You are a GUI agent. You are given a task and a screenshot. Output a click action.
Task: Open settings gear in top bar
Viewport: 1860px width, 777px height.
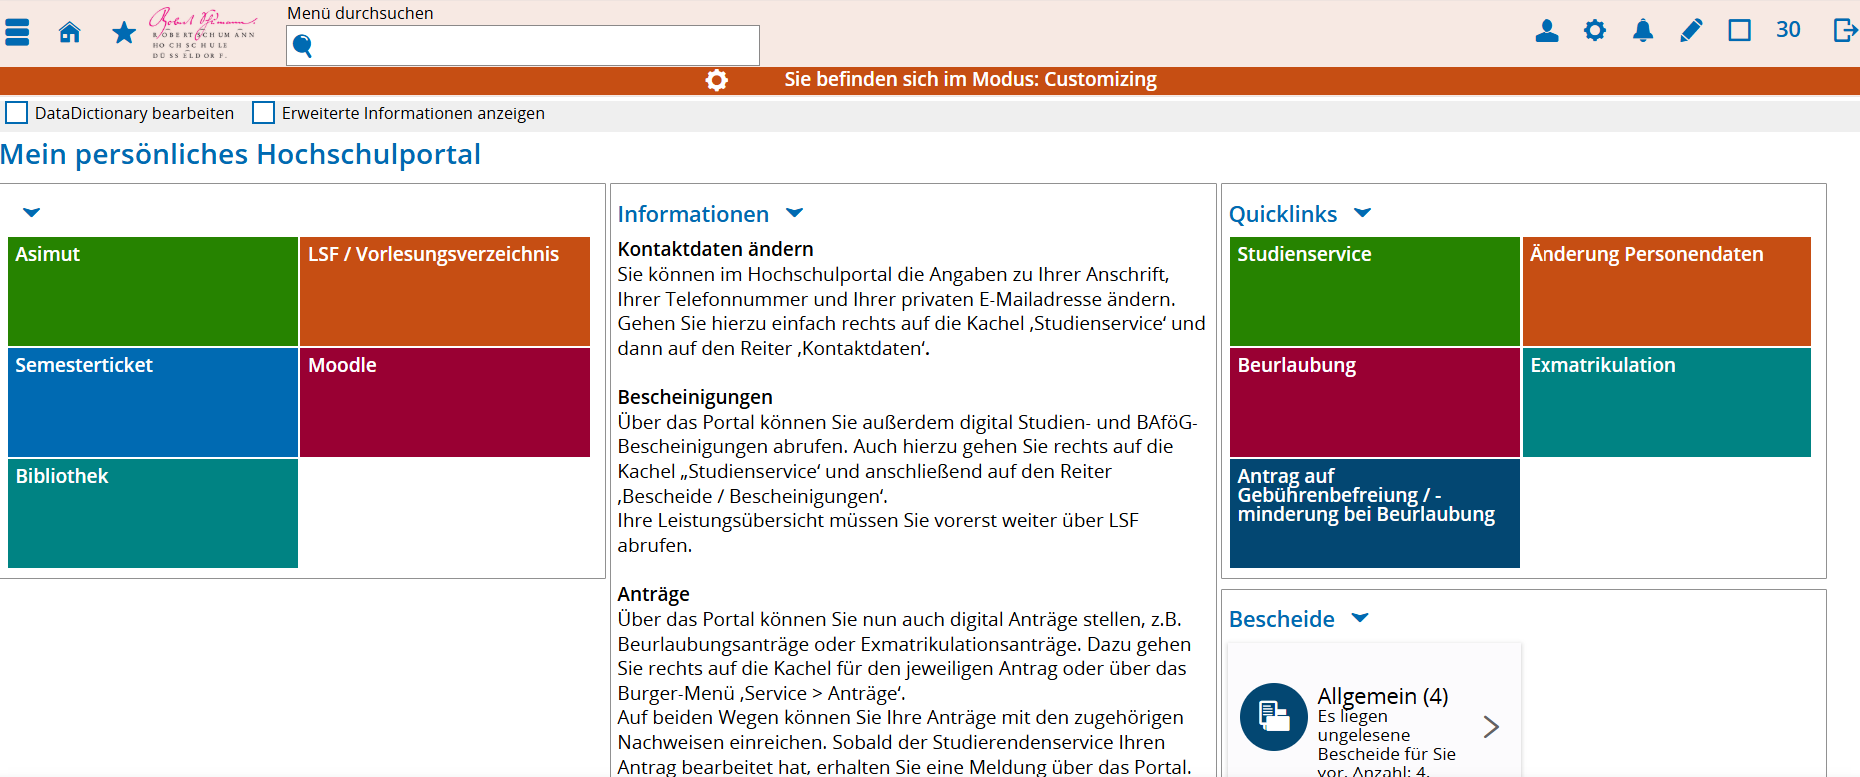pos(1594,31)
